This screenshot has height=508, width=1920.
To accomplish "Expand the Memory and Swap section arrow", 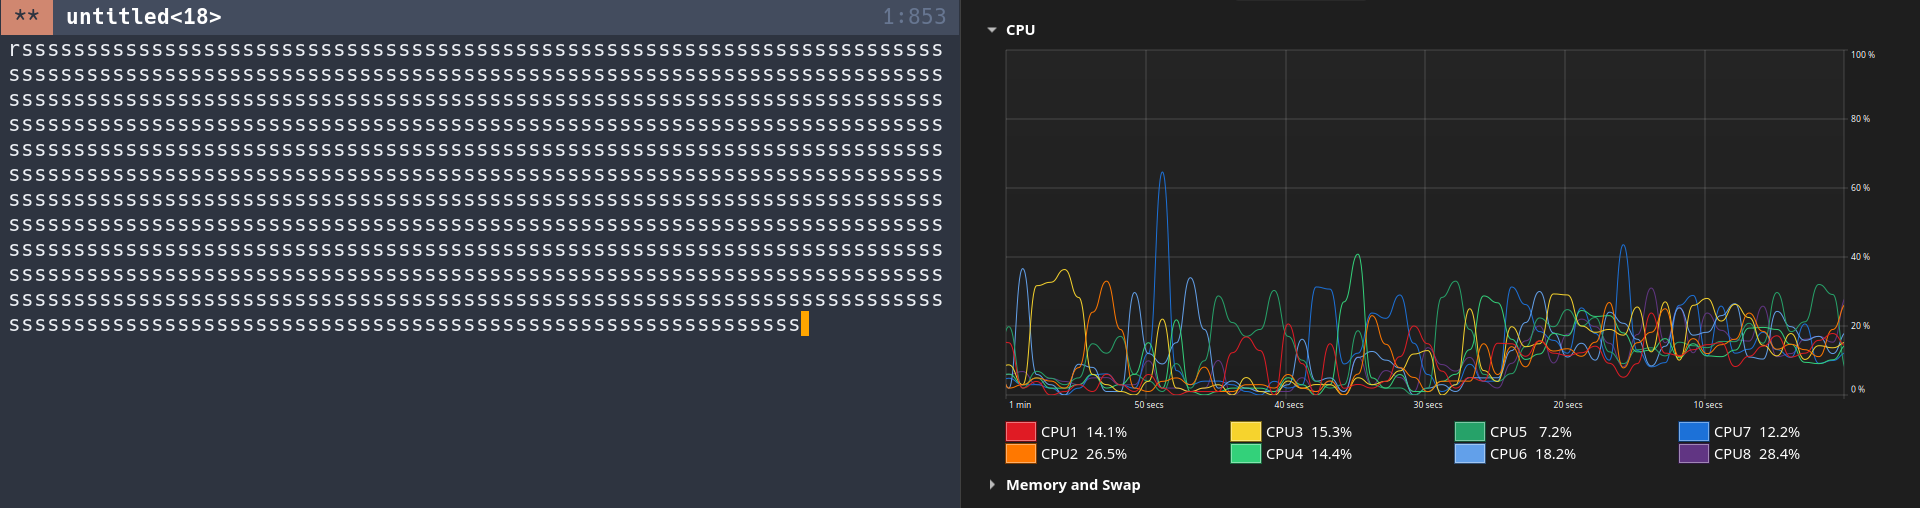I will click(992, 485).
